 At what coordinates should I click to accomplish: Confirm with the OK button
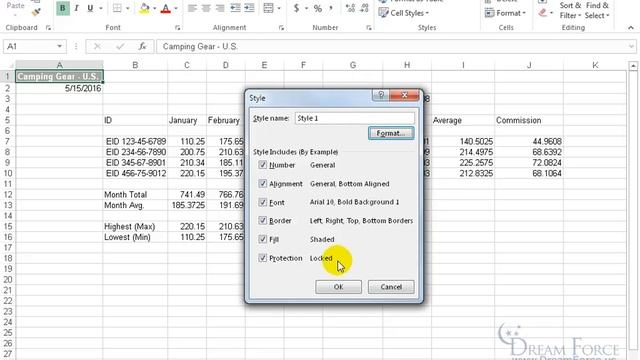point(338,287)
